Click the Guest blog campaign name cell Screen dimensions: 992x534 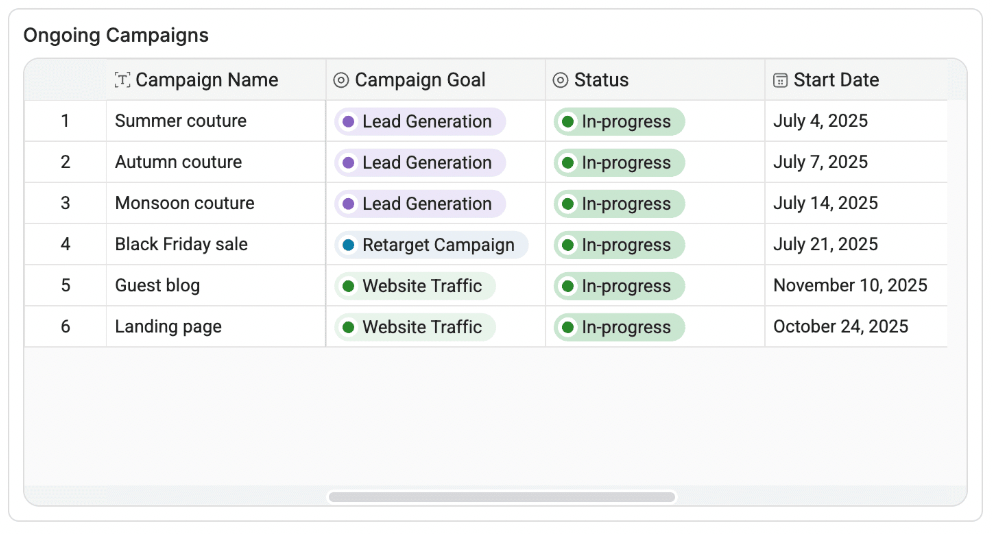(158, 286)
